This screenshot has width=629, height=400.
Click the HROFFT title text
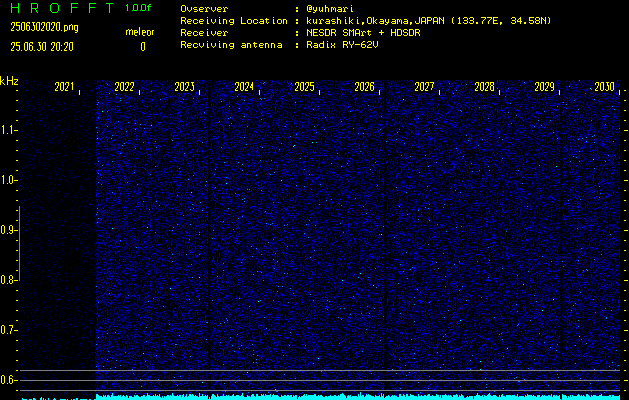[62, 8]
